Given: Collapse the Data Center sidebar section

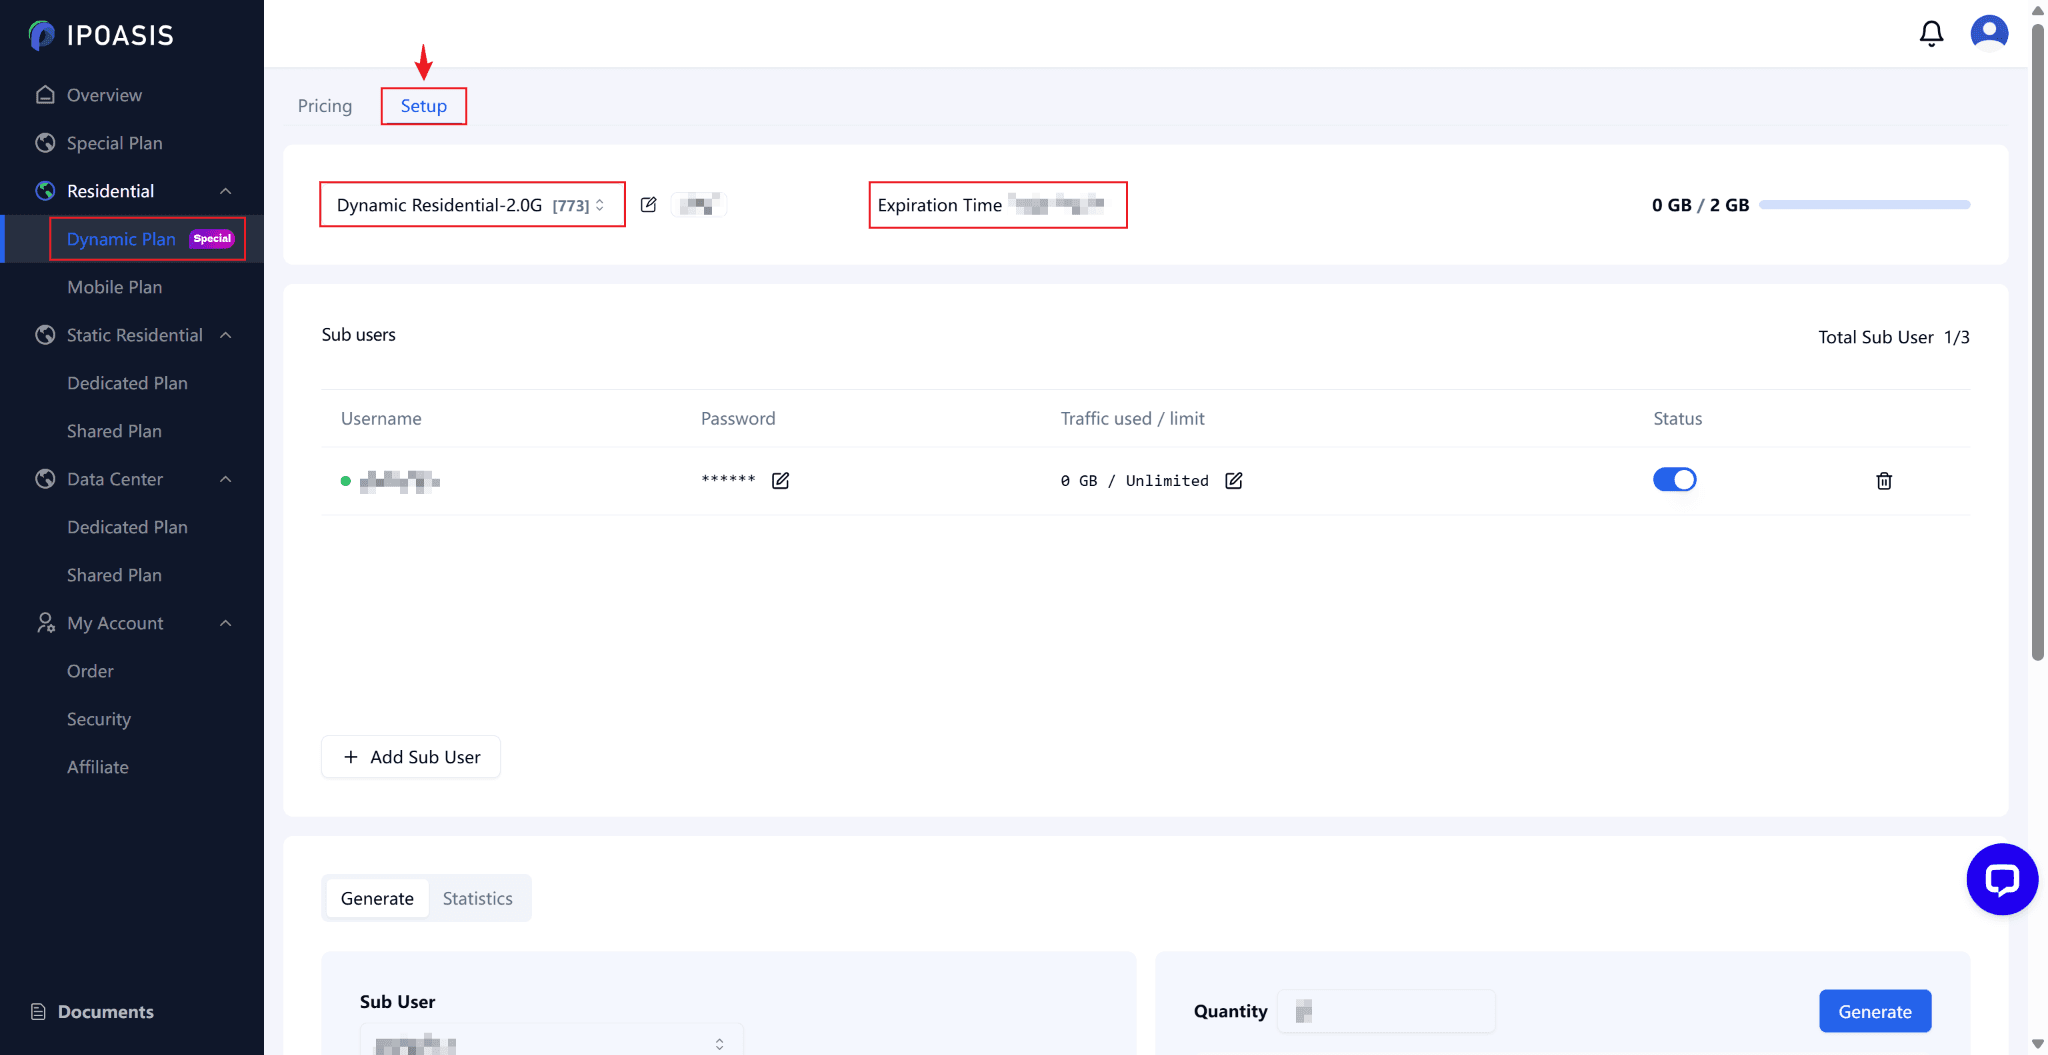Looking at the screenshot, I should (226, 479).
